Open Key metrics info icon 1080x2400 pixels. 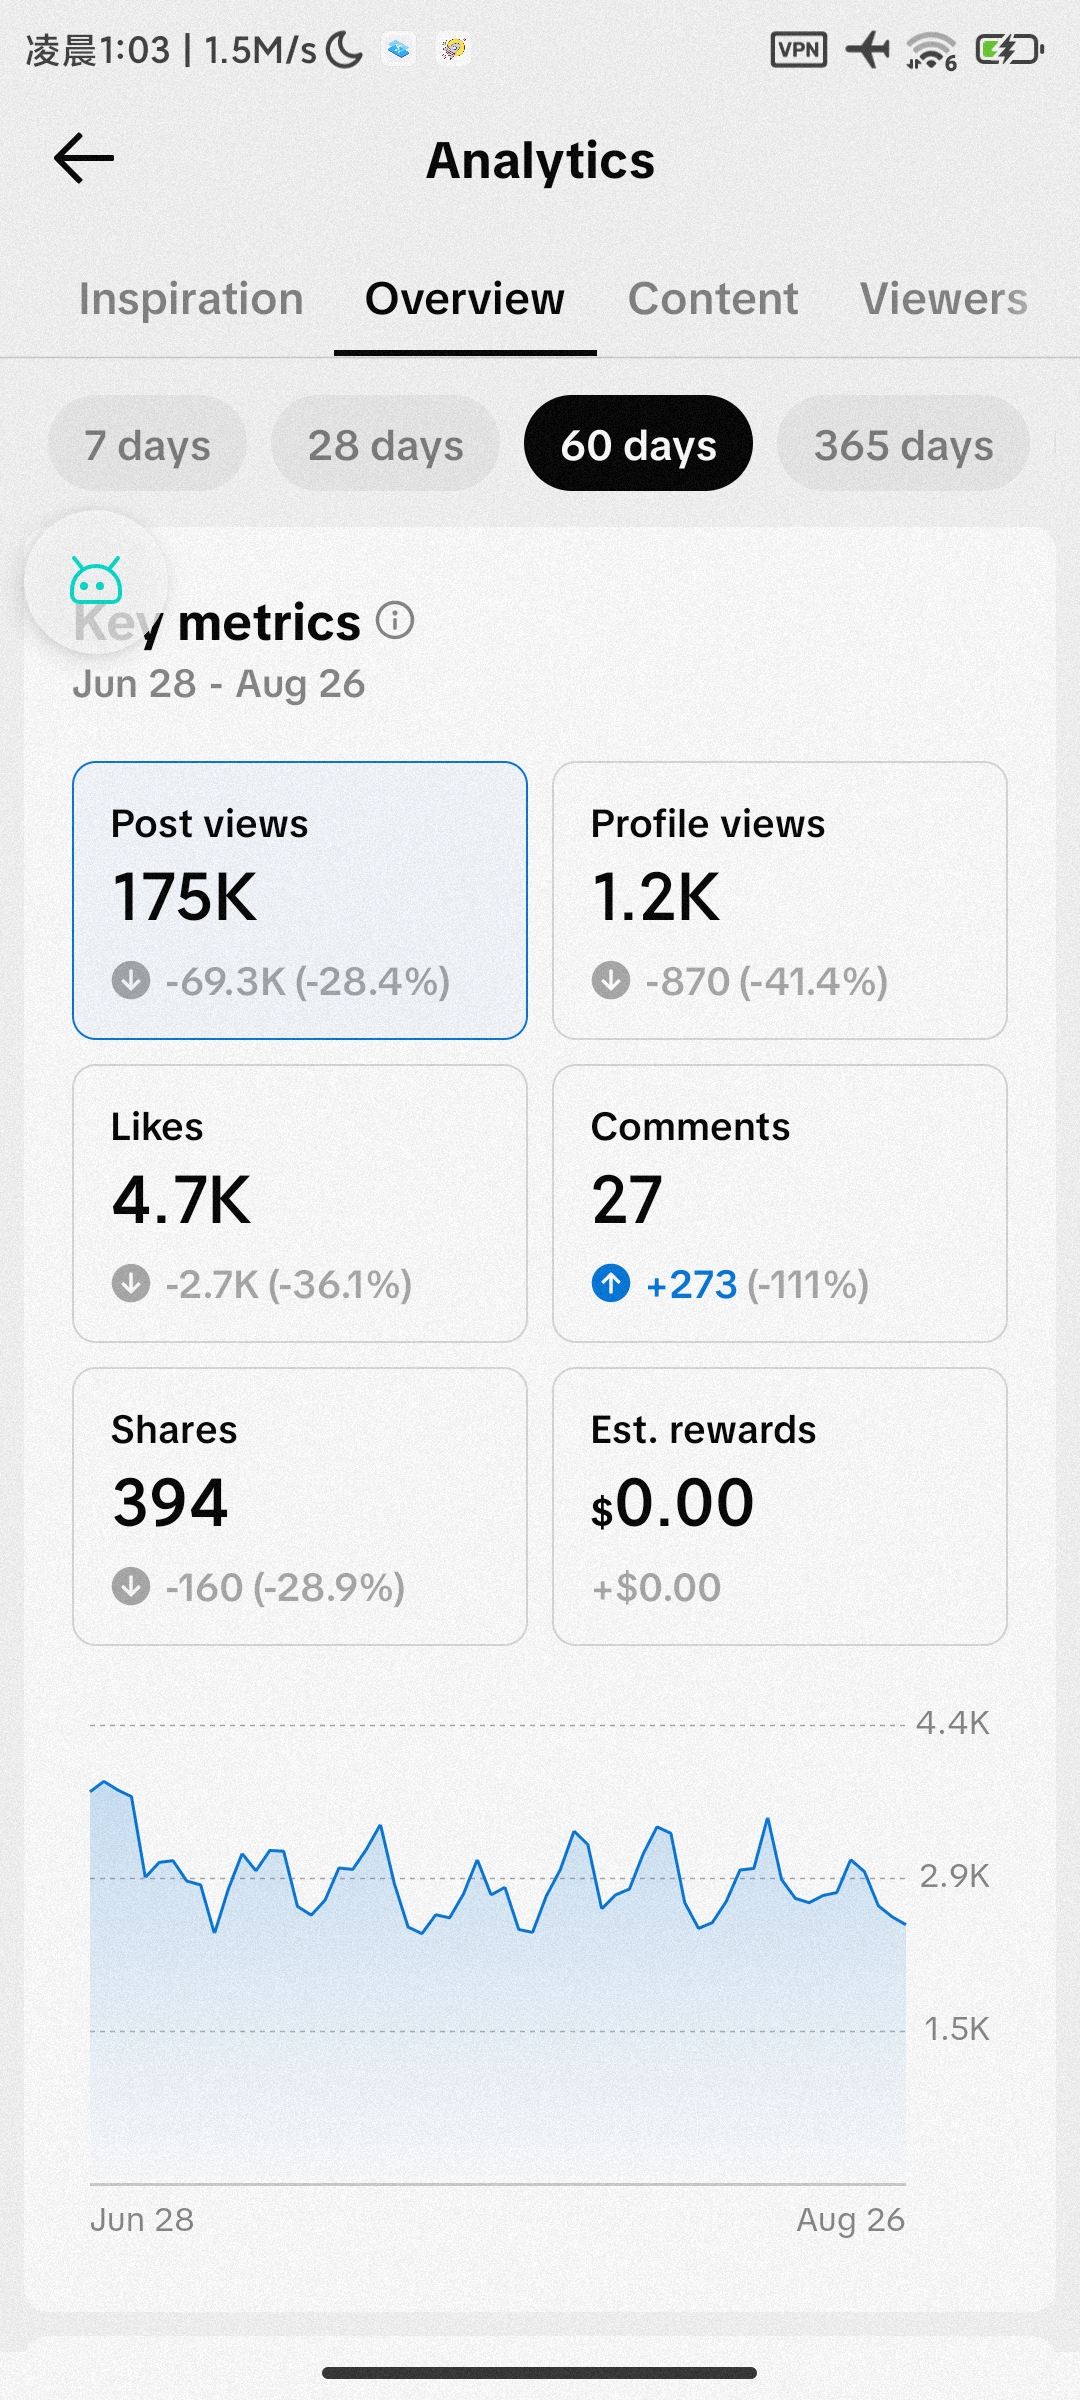point(395,621)
